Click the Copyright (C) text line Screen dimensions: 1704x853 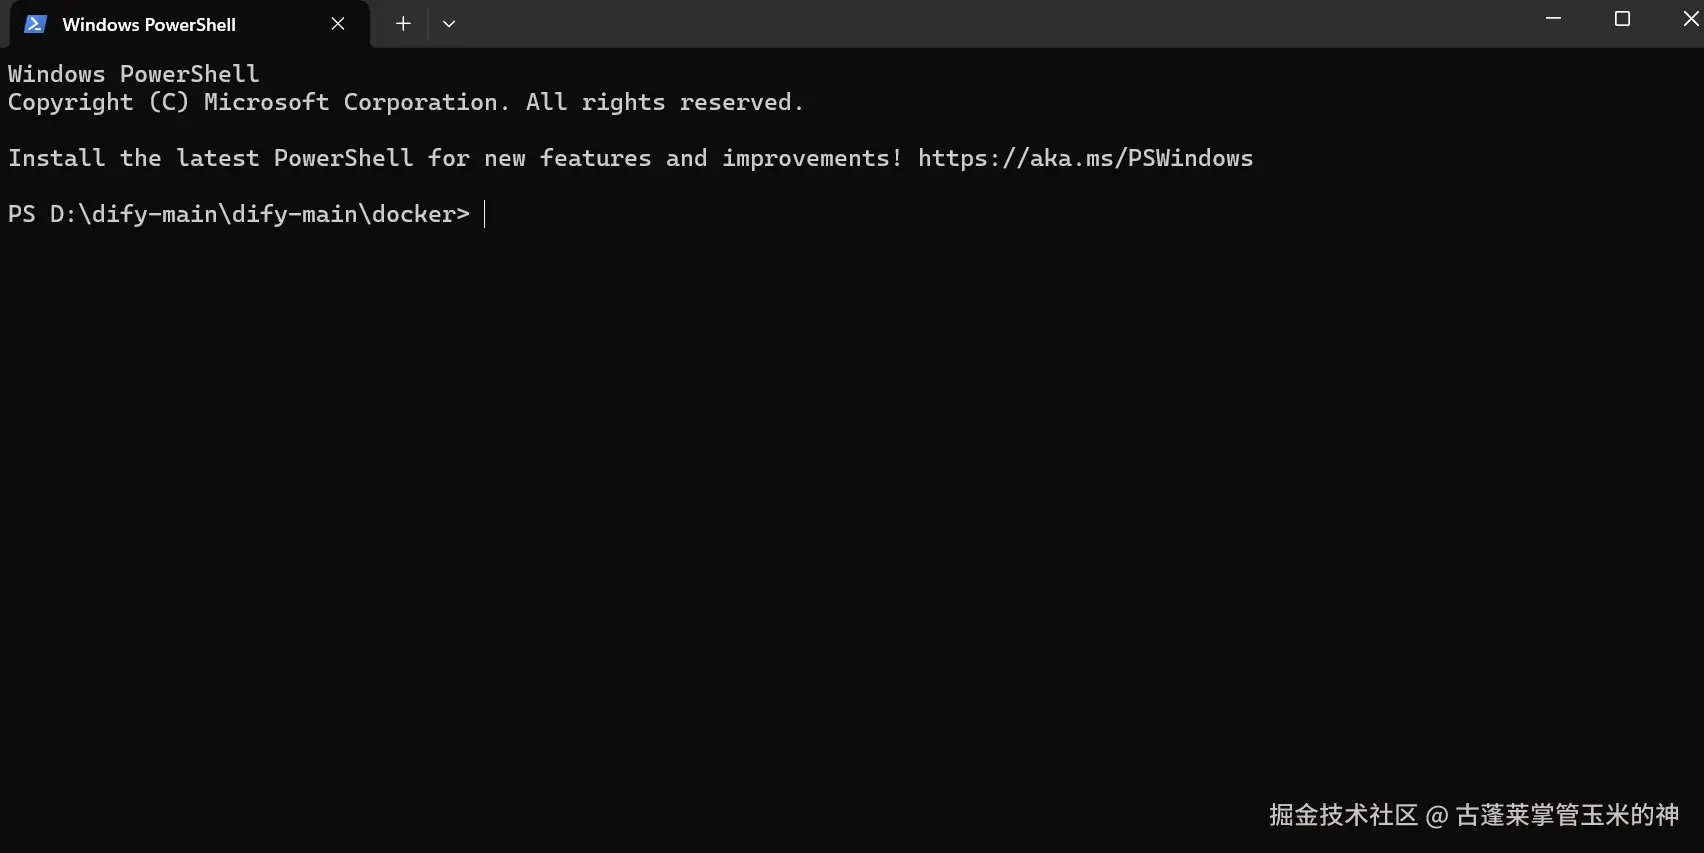(406, 102)
